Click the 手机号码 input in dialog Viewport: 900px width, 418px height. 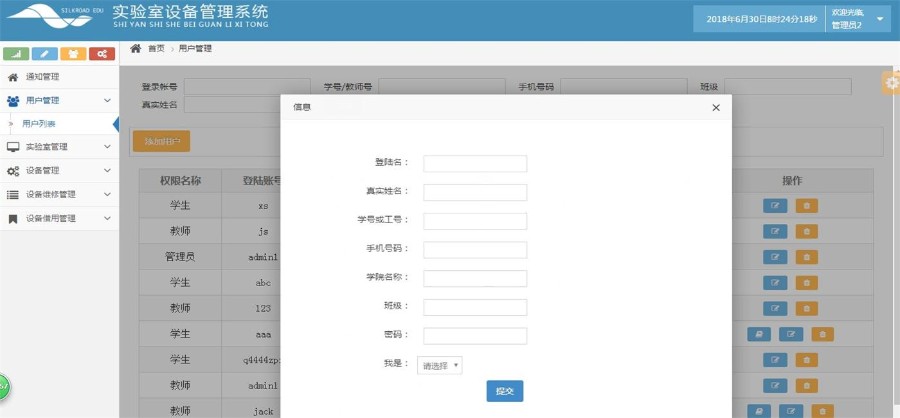(x=475, y=250)
